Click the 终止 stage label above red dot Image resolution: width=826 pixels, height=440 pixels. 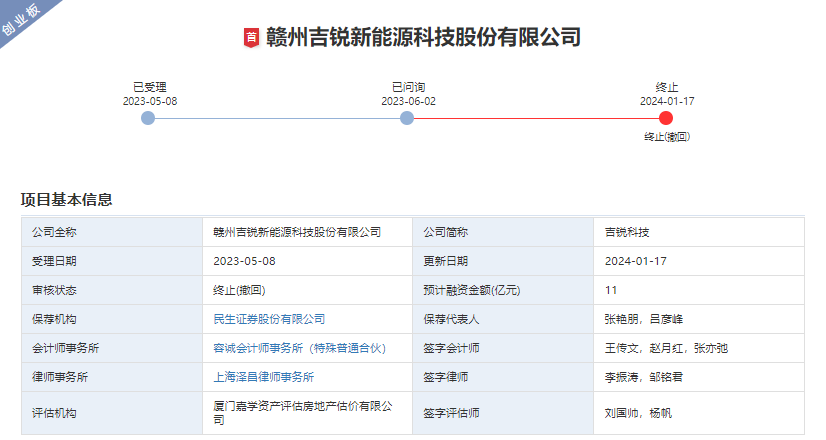[667, 87]
